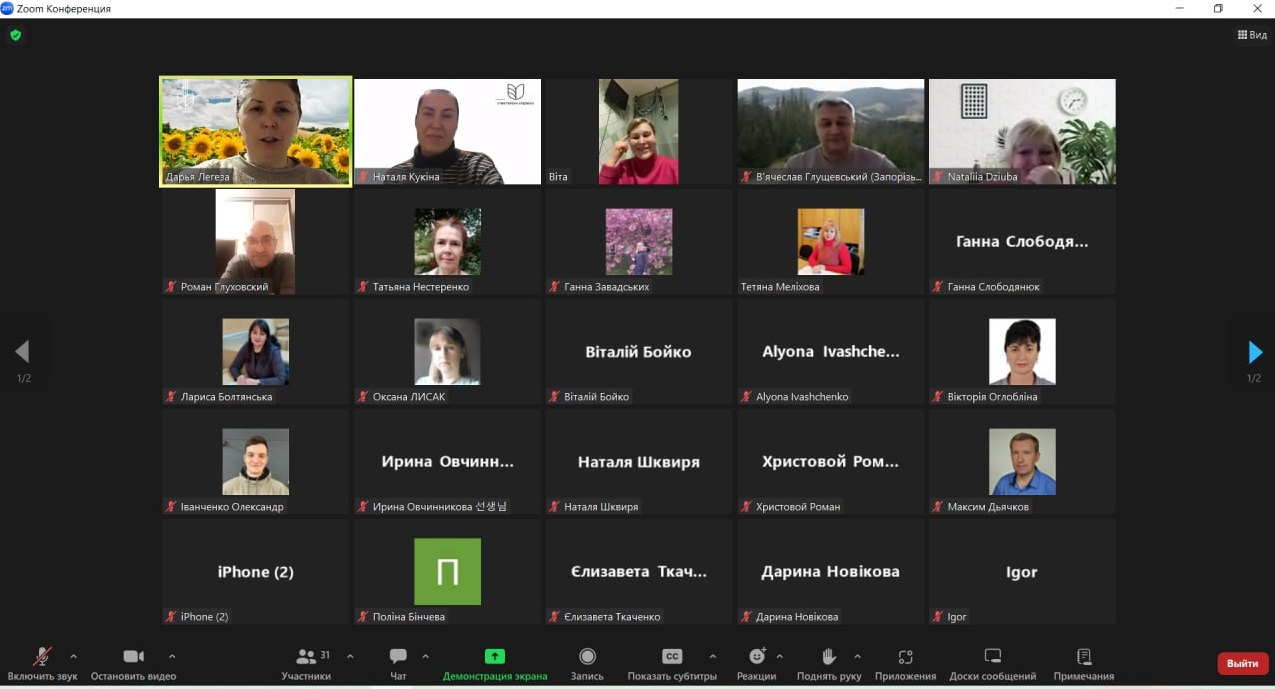Expand the chat options chevron
This screenshot has width=1275, height=689.
[426, 656]
